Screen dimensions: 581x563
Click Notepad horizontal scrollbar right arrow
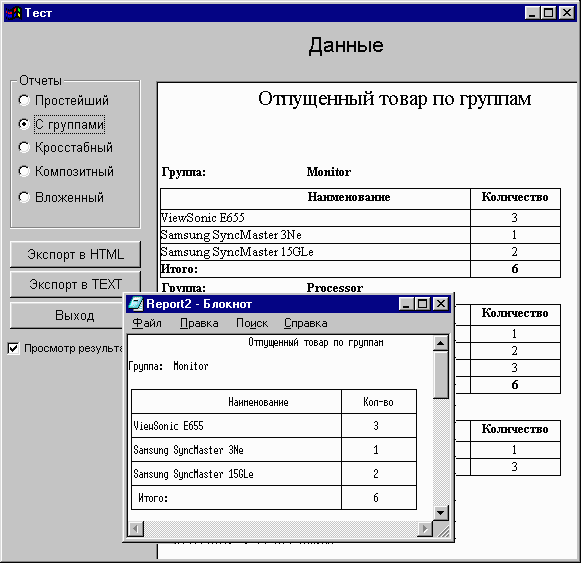point(425,529)
